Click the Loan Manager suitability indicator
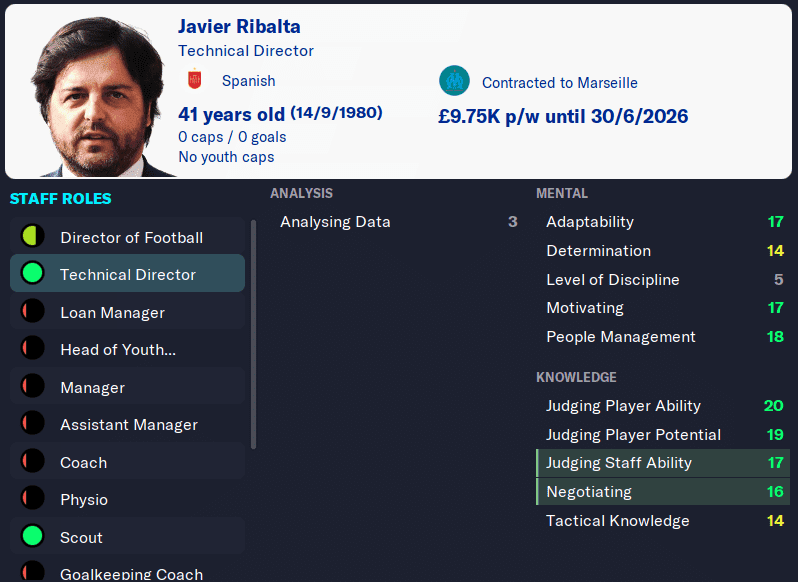798x582 pixels. click(x=32, y=312)
